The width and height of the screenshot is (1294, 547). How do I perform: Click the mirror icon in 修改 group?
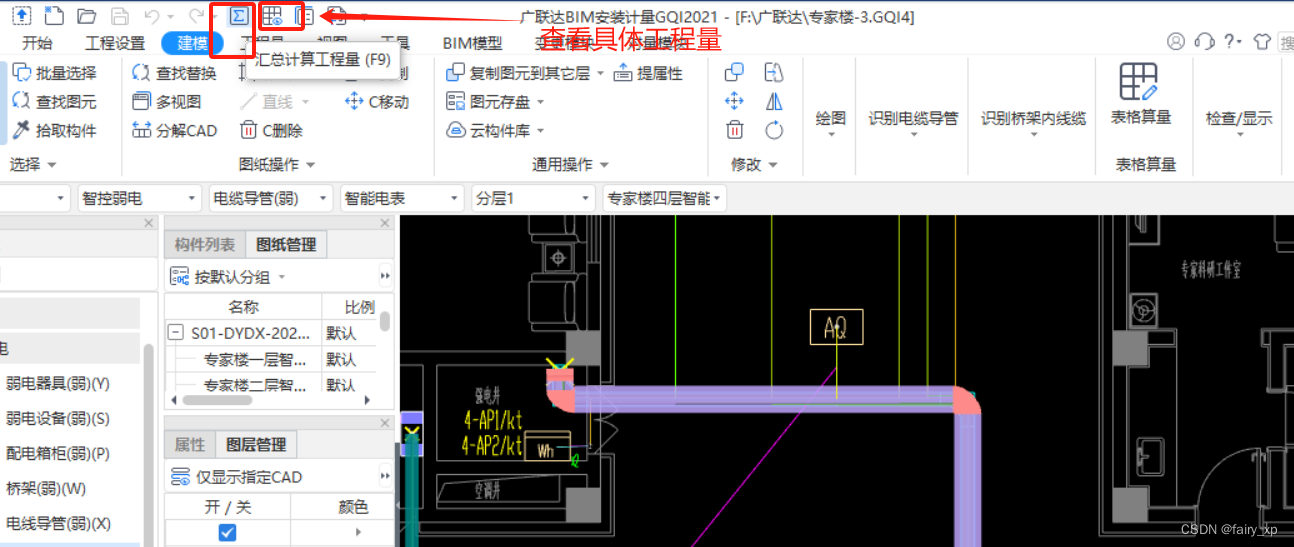click(x=774, y=101)
